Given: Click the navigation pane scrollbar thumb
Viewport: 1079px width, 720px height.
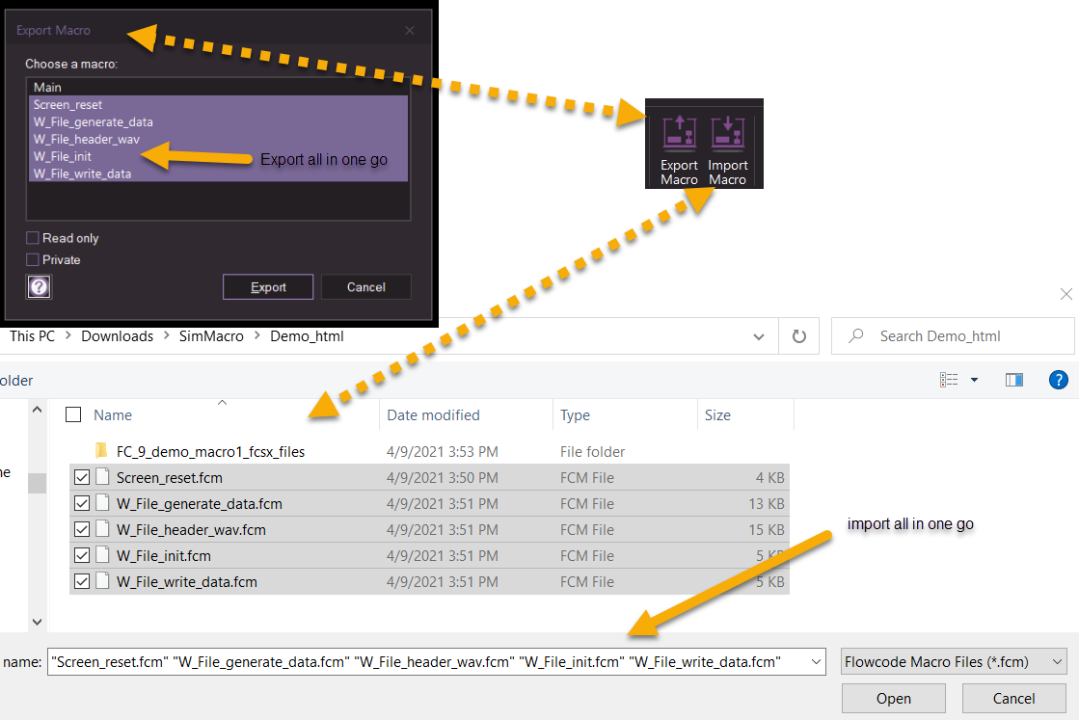Looking at the screenshot, I should pos(37,483).
